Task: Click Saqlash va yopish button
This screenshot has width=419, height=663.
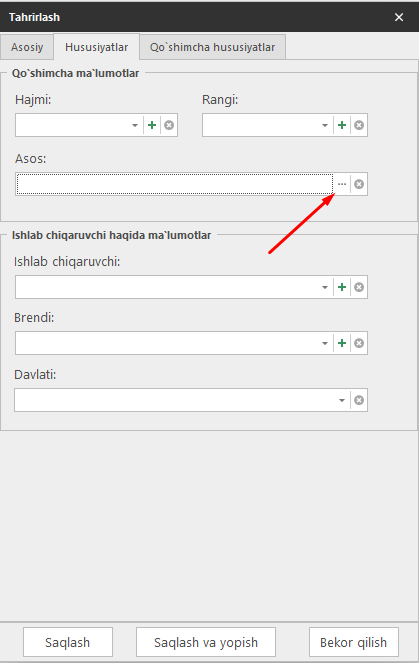Action: coord(206,642)
